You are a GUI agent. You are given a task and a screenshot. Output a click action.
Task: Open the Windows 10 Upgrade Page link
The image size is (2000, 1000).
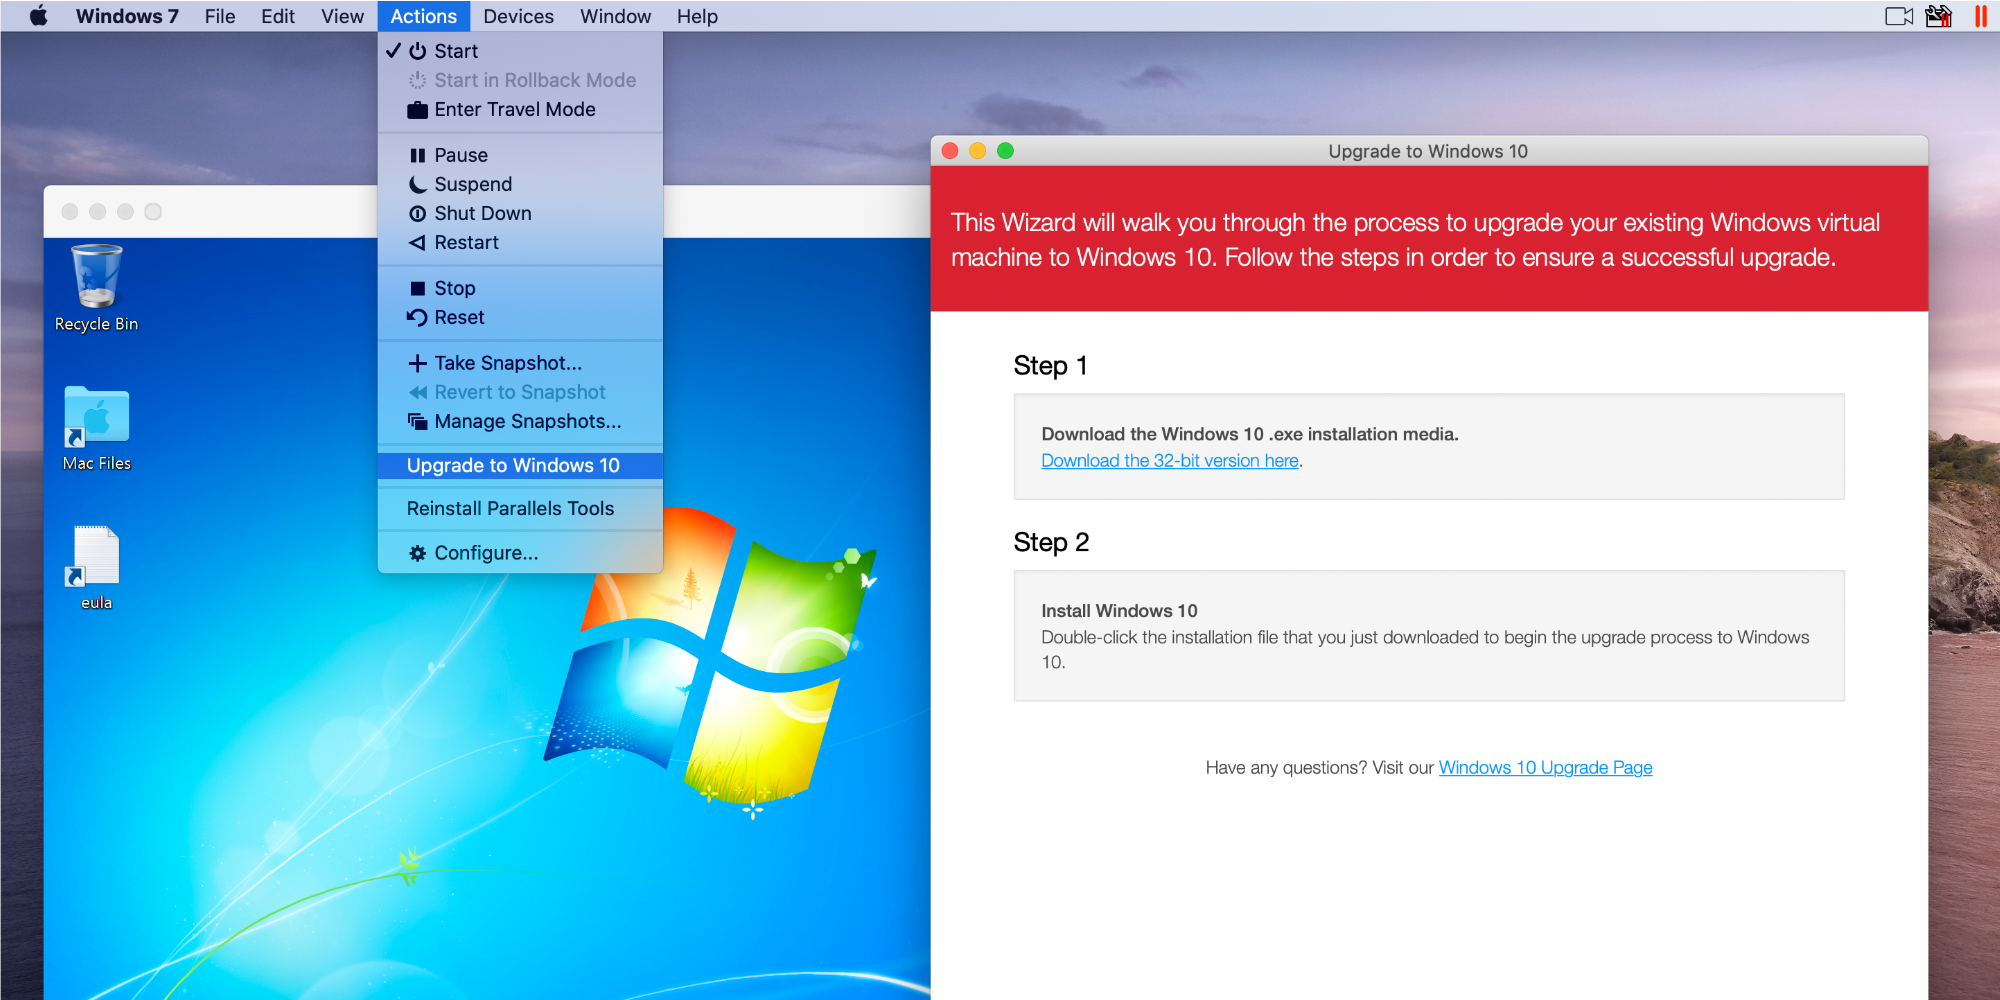[x=1545, y=767]
